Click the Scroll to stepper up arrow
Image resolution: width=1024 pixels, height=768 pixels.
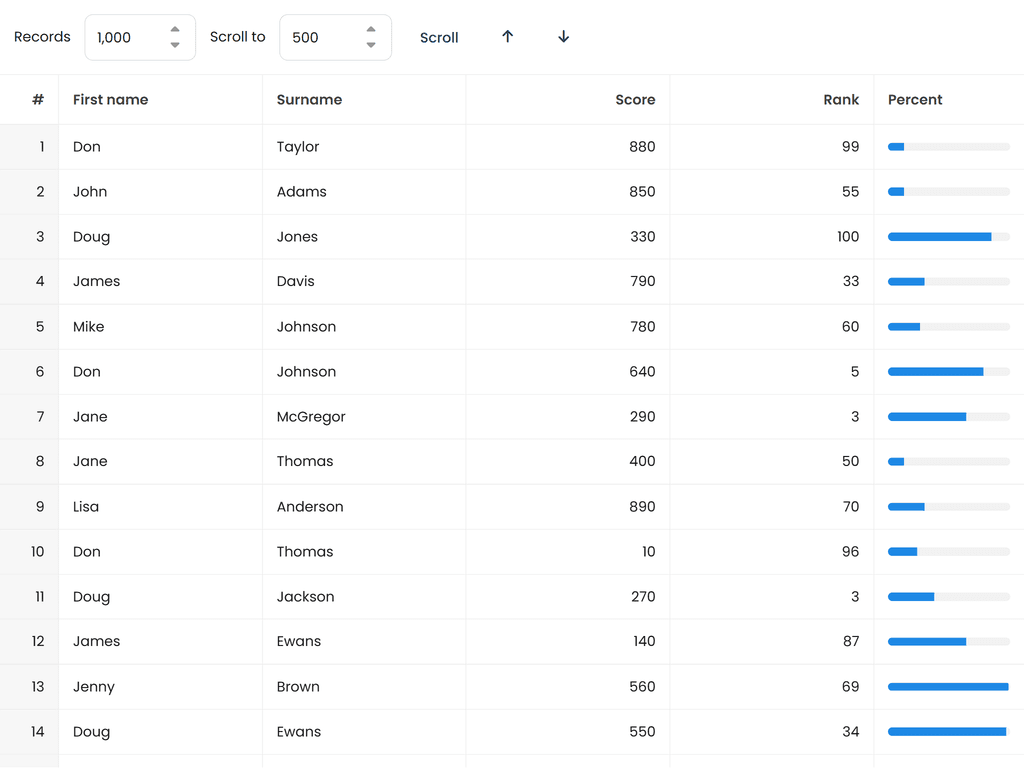[x=373, y=30]
